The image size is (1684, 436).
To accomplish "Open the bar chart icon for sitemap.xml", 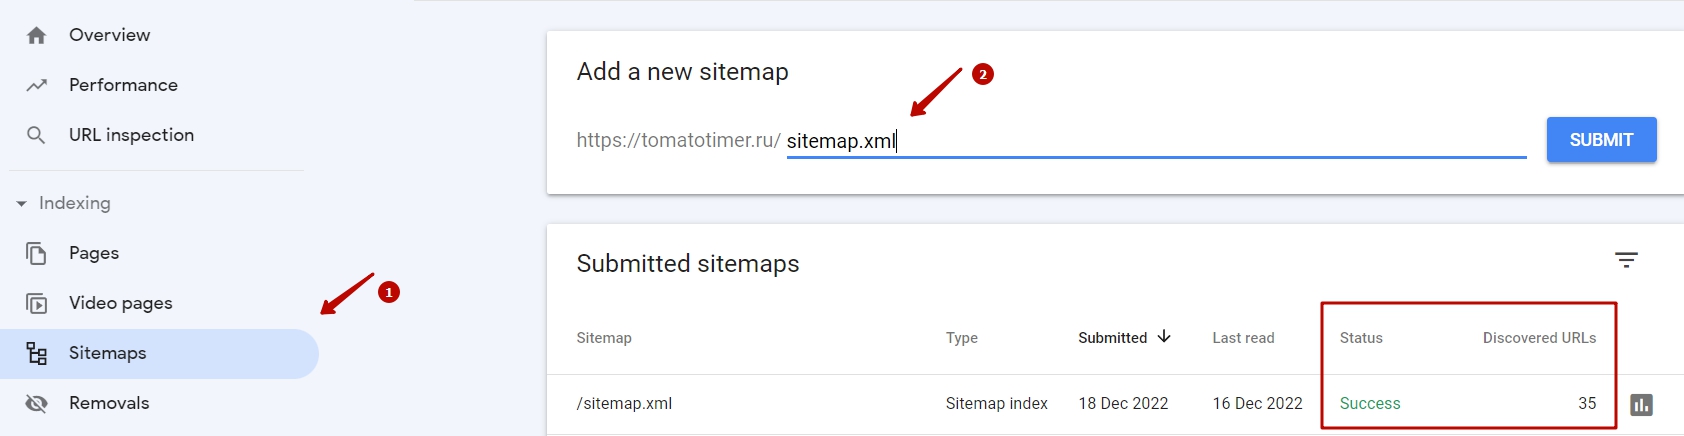I will (x=1641, y=404).
